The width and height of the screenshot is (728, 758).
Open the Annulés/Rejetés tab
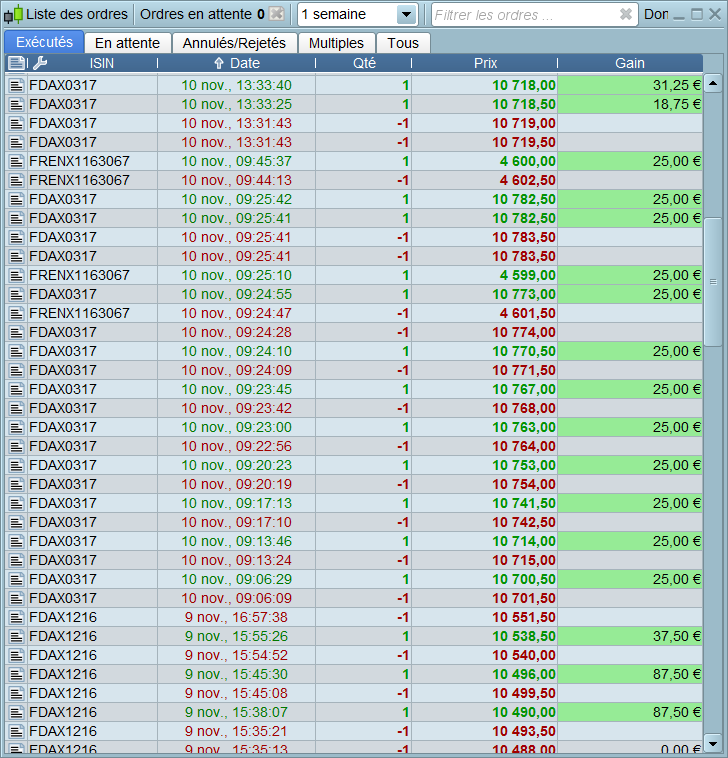(234, 43)
